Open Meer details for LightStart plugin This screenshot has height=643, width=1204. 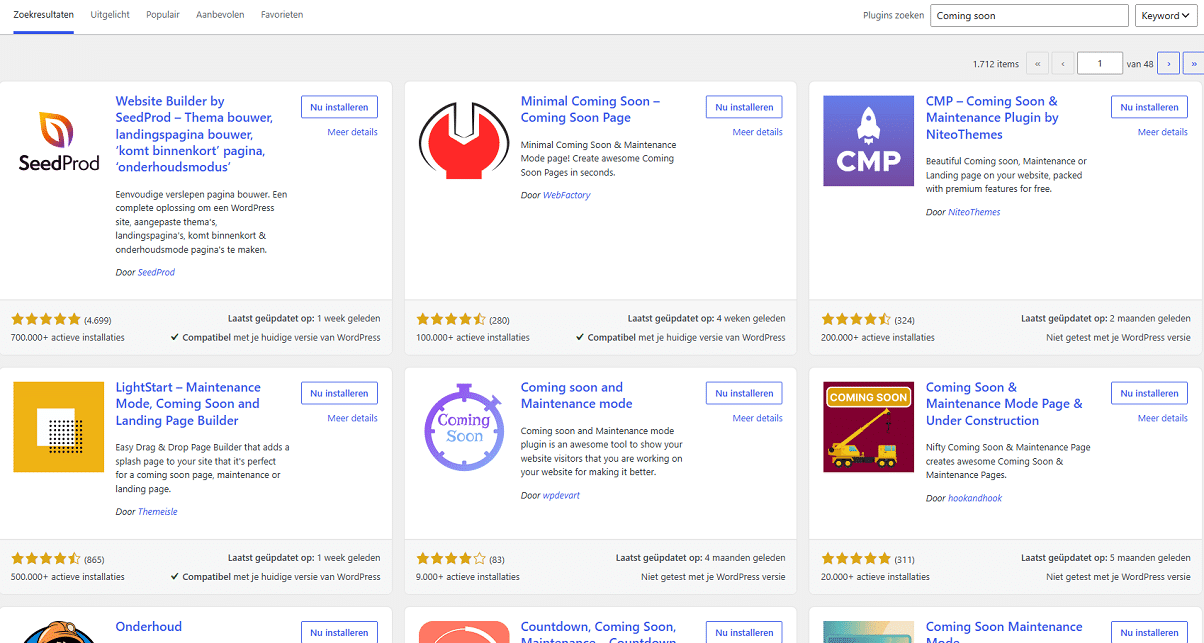[352, 418]
